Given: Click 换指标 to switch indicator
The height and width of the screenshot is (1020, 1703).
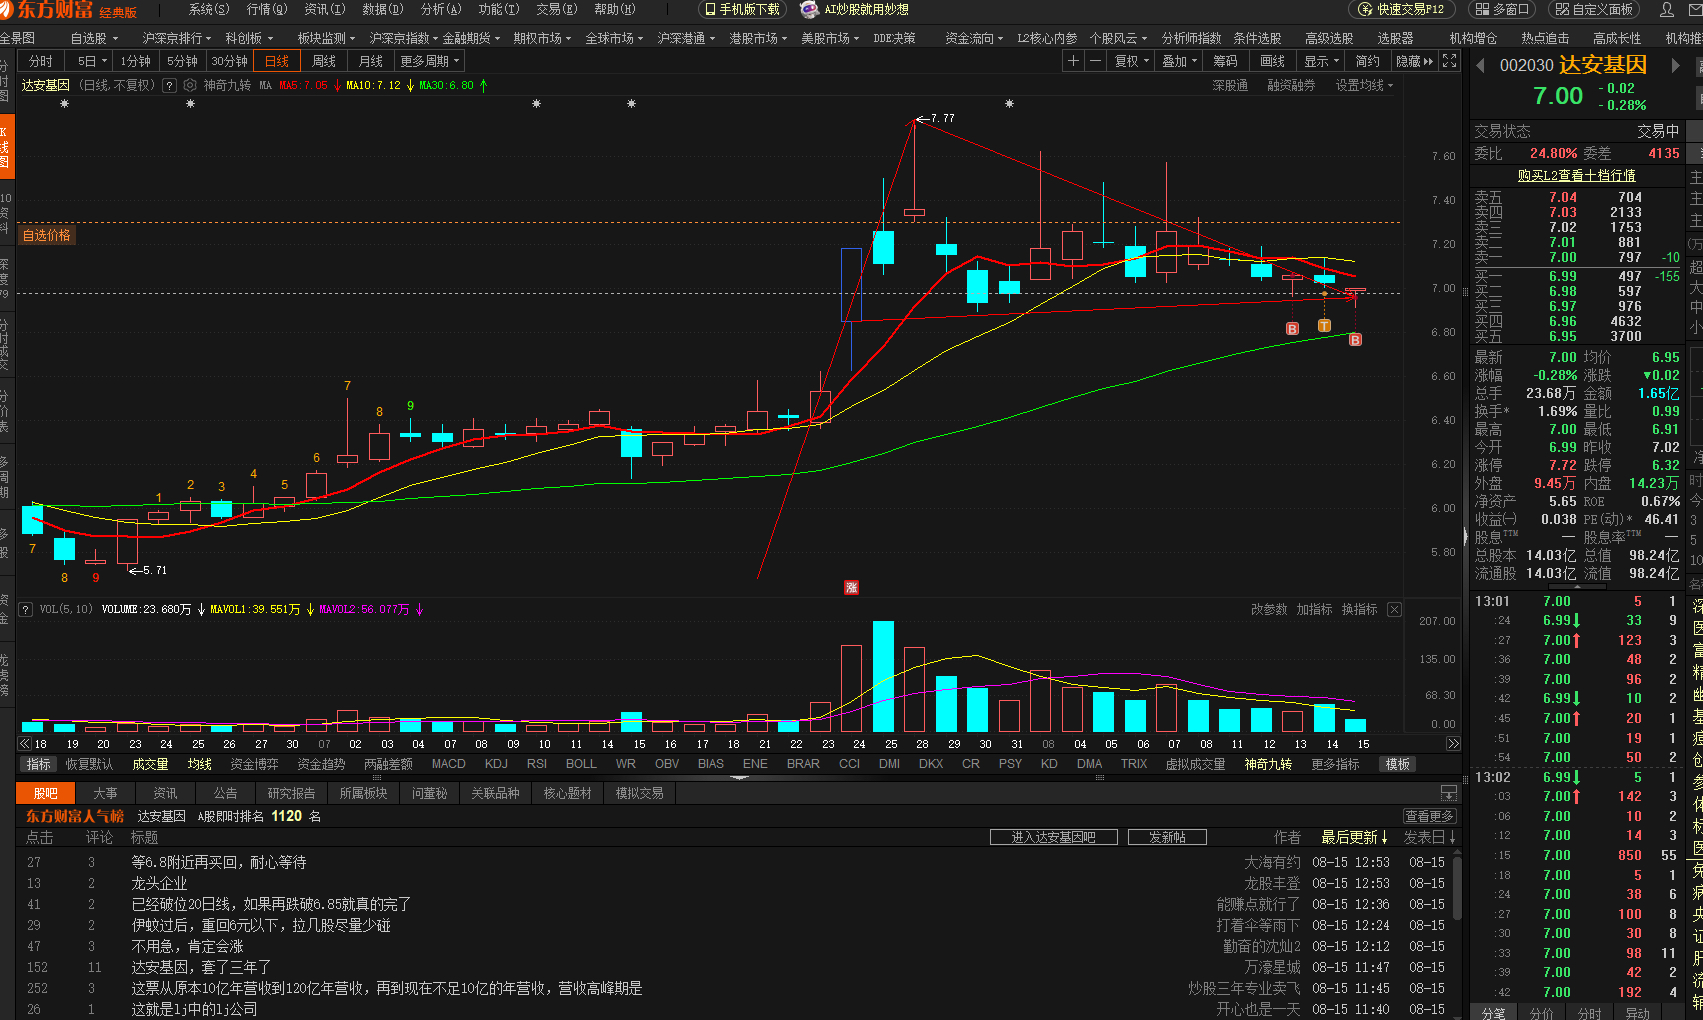Looking at the screenshot, I should pyautogui.click(x=1359, y=609).
